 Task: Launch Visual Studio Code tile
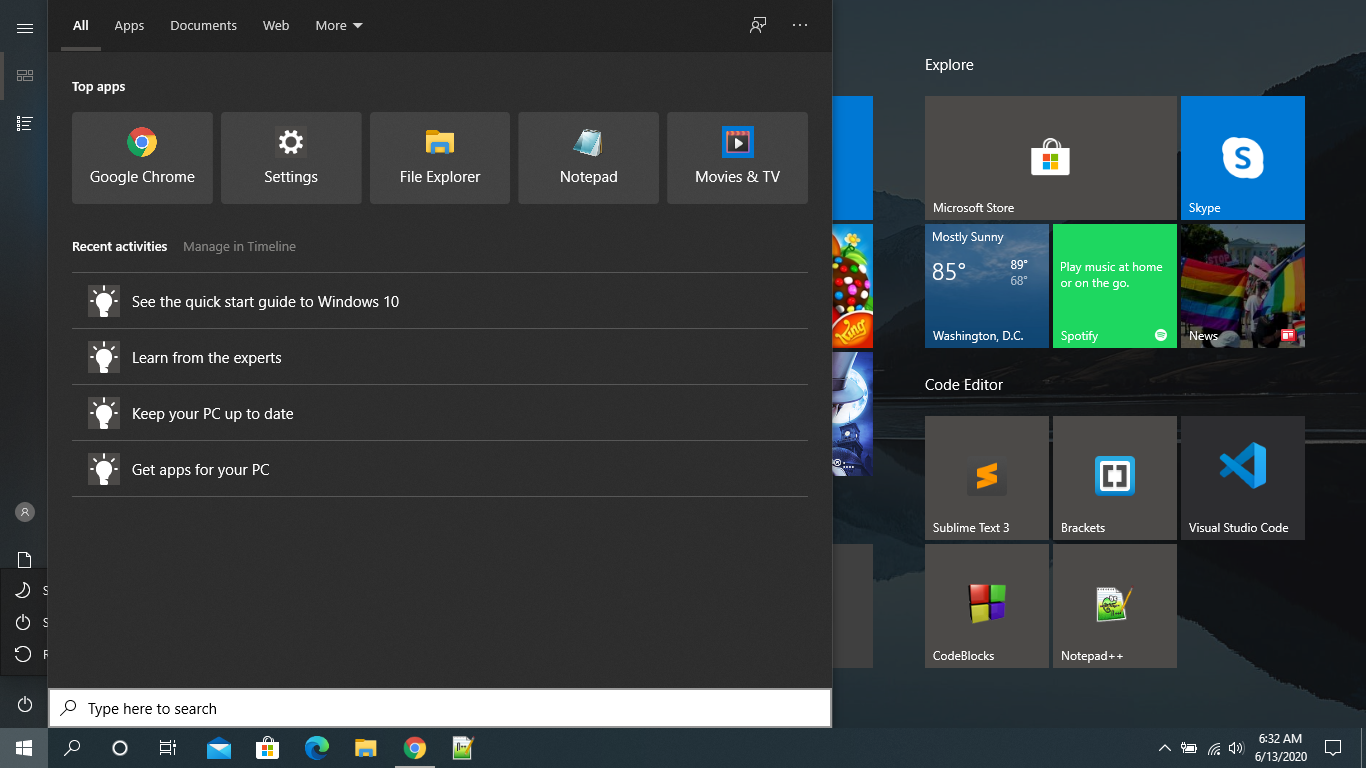tap(1243, 478)
